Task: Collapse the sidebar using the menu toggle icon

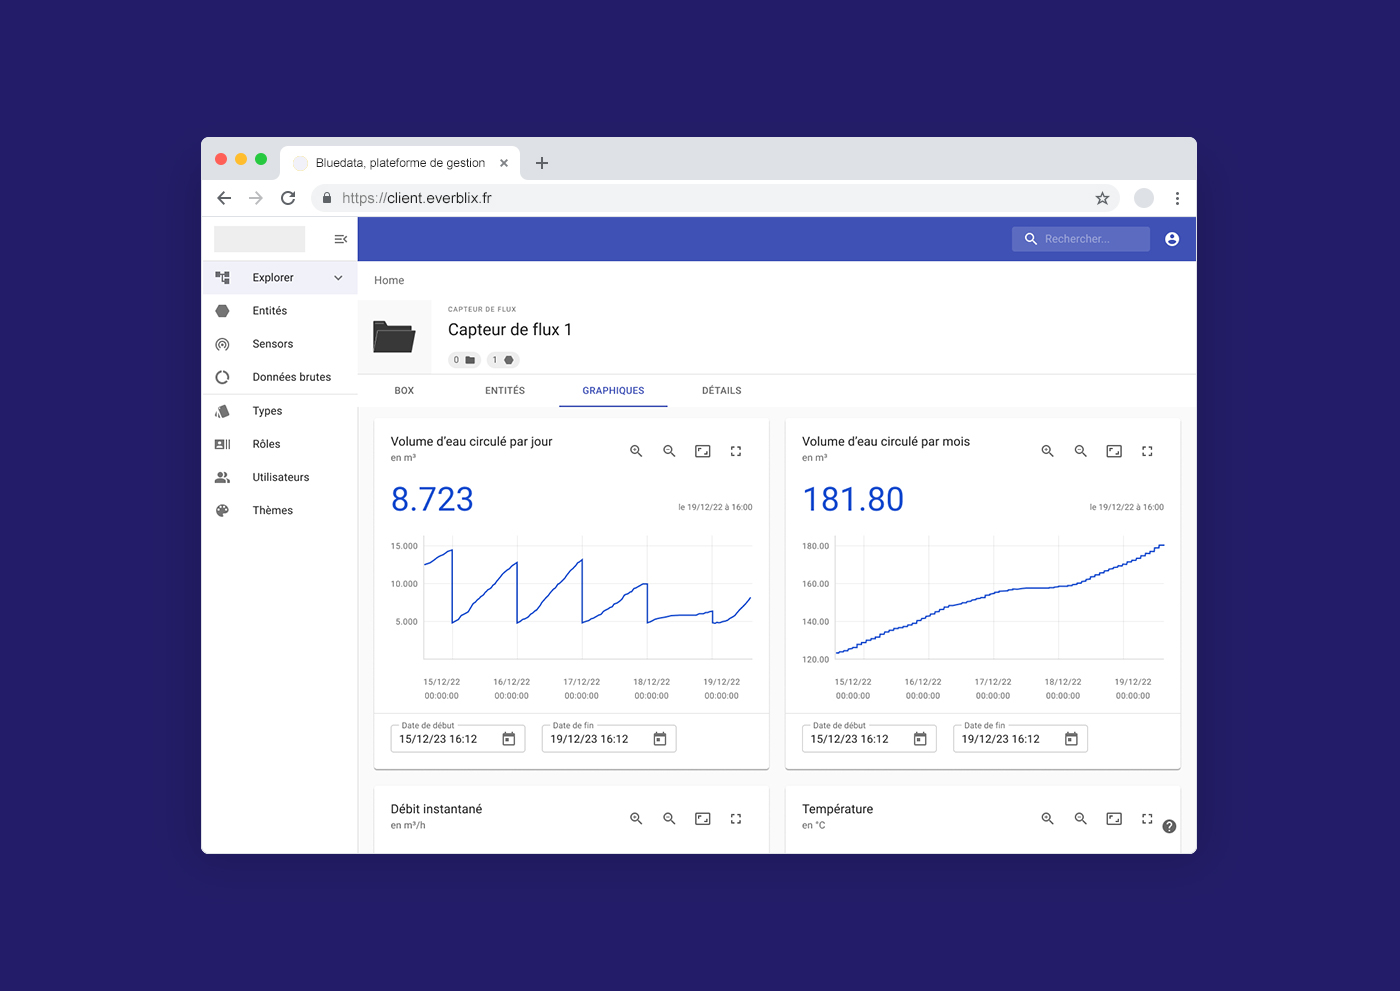Action: [x=340, y=239]
